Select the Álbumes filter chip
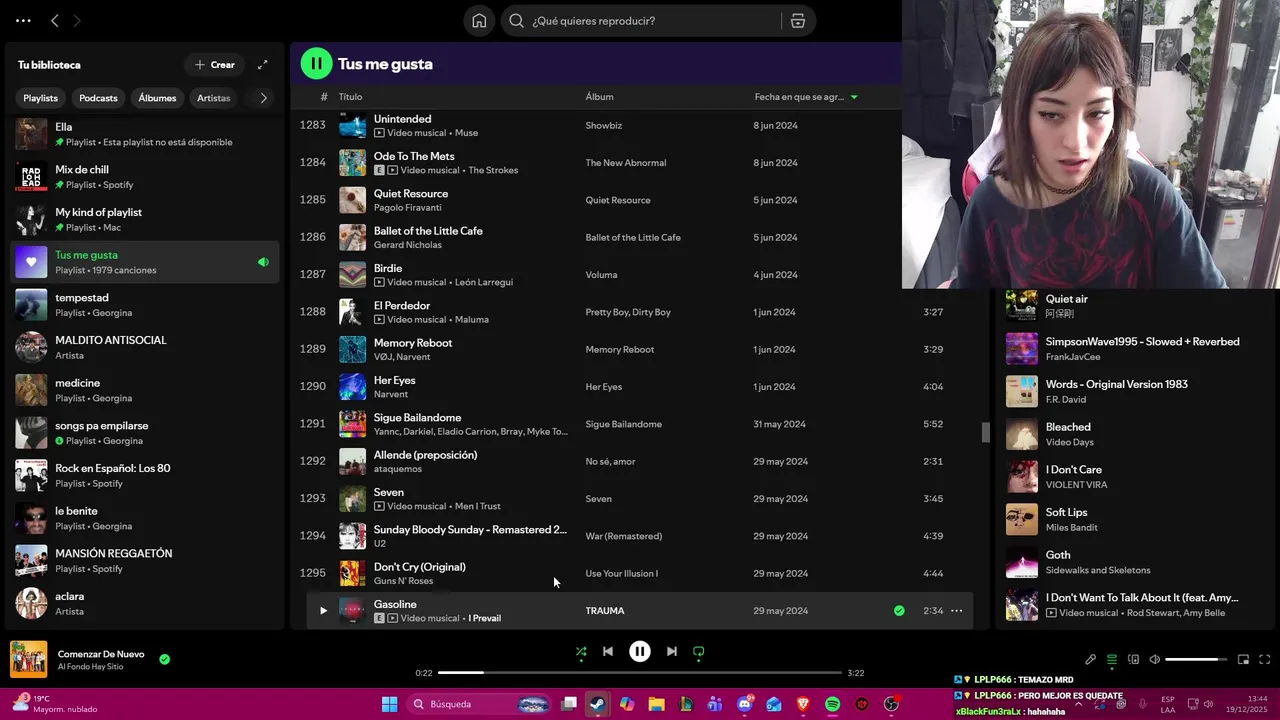Screen dimensions: 1280x720 pos(157,98)
